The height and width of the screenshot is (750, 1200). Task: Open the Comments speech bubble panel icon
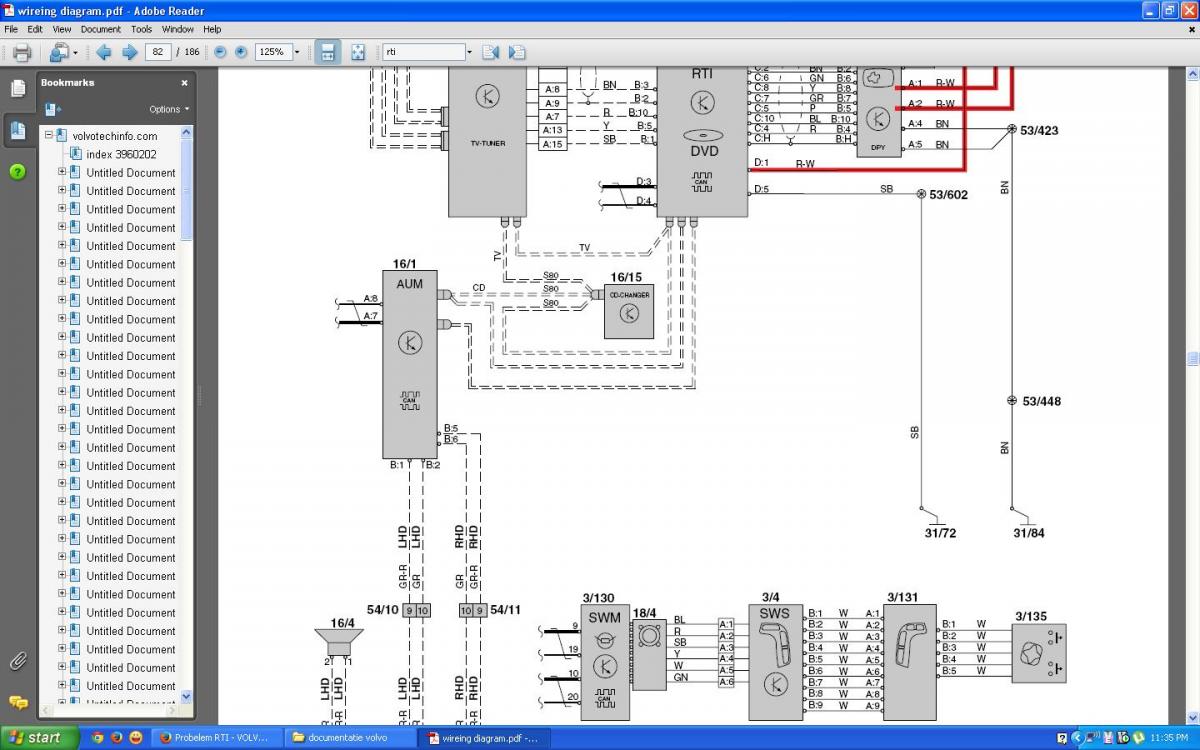18,703
